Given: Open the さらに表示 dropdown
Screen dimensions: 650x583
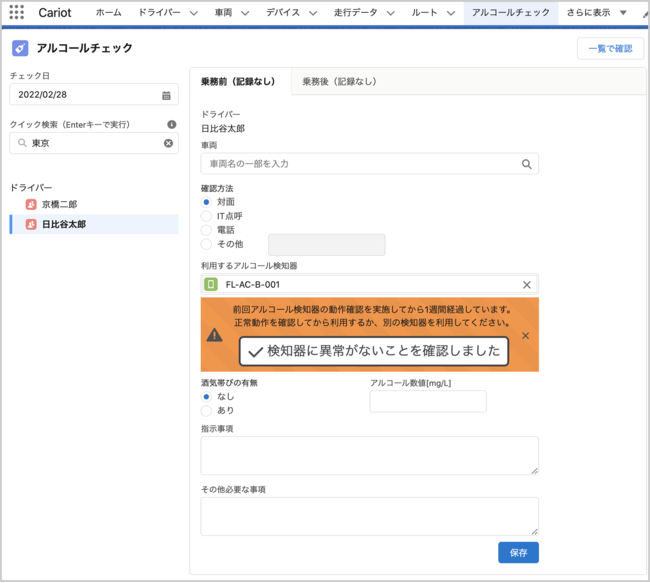Looking at the screenshot, I should [x=596, y=13].
